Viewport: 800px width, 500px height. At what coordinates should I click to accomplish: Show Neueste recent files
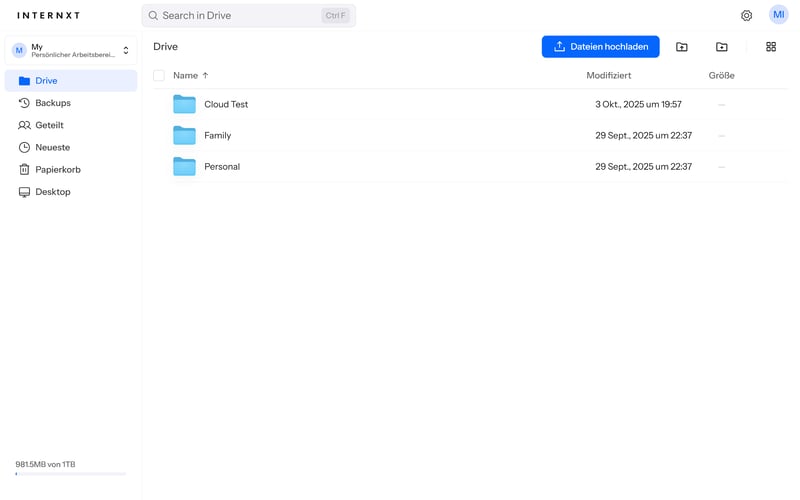pos(52,147)
